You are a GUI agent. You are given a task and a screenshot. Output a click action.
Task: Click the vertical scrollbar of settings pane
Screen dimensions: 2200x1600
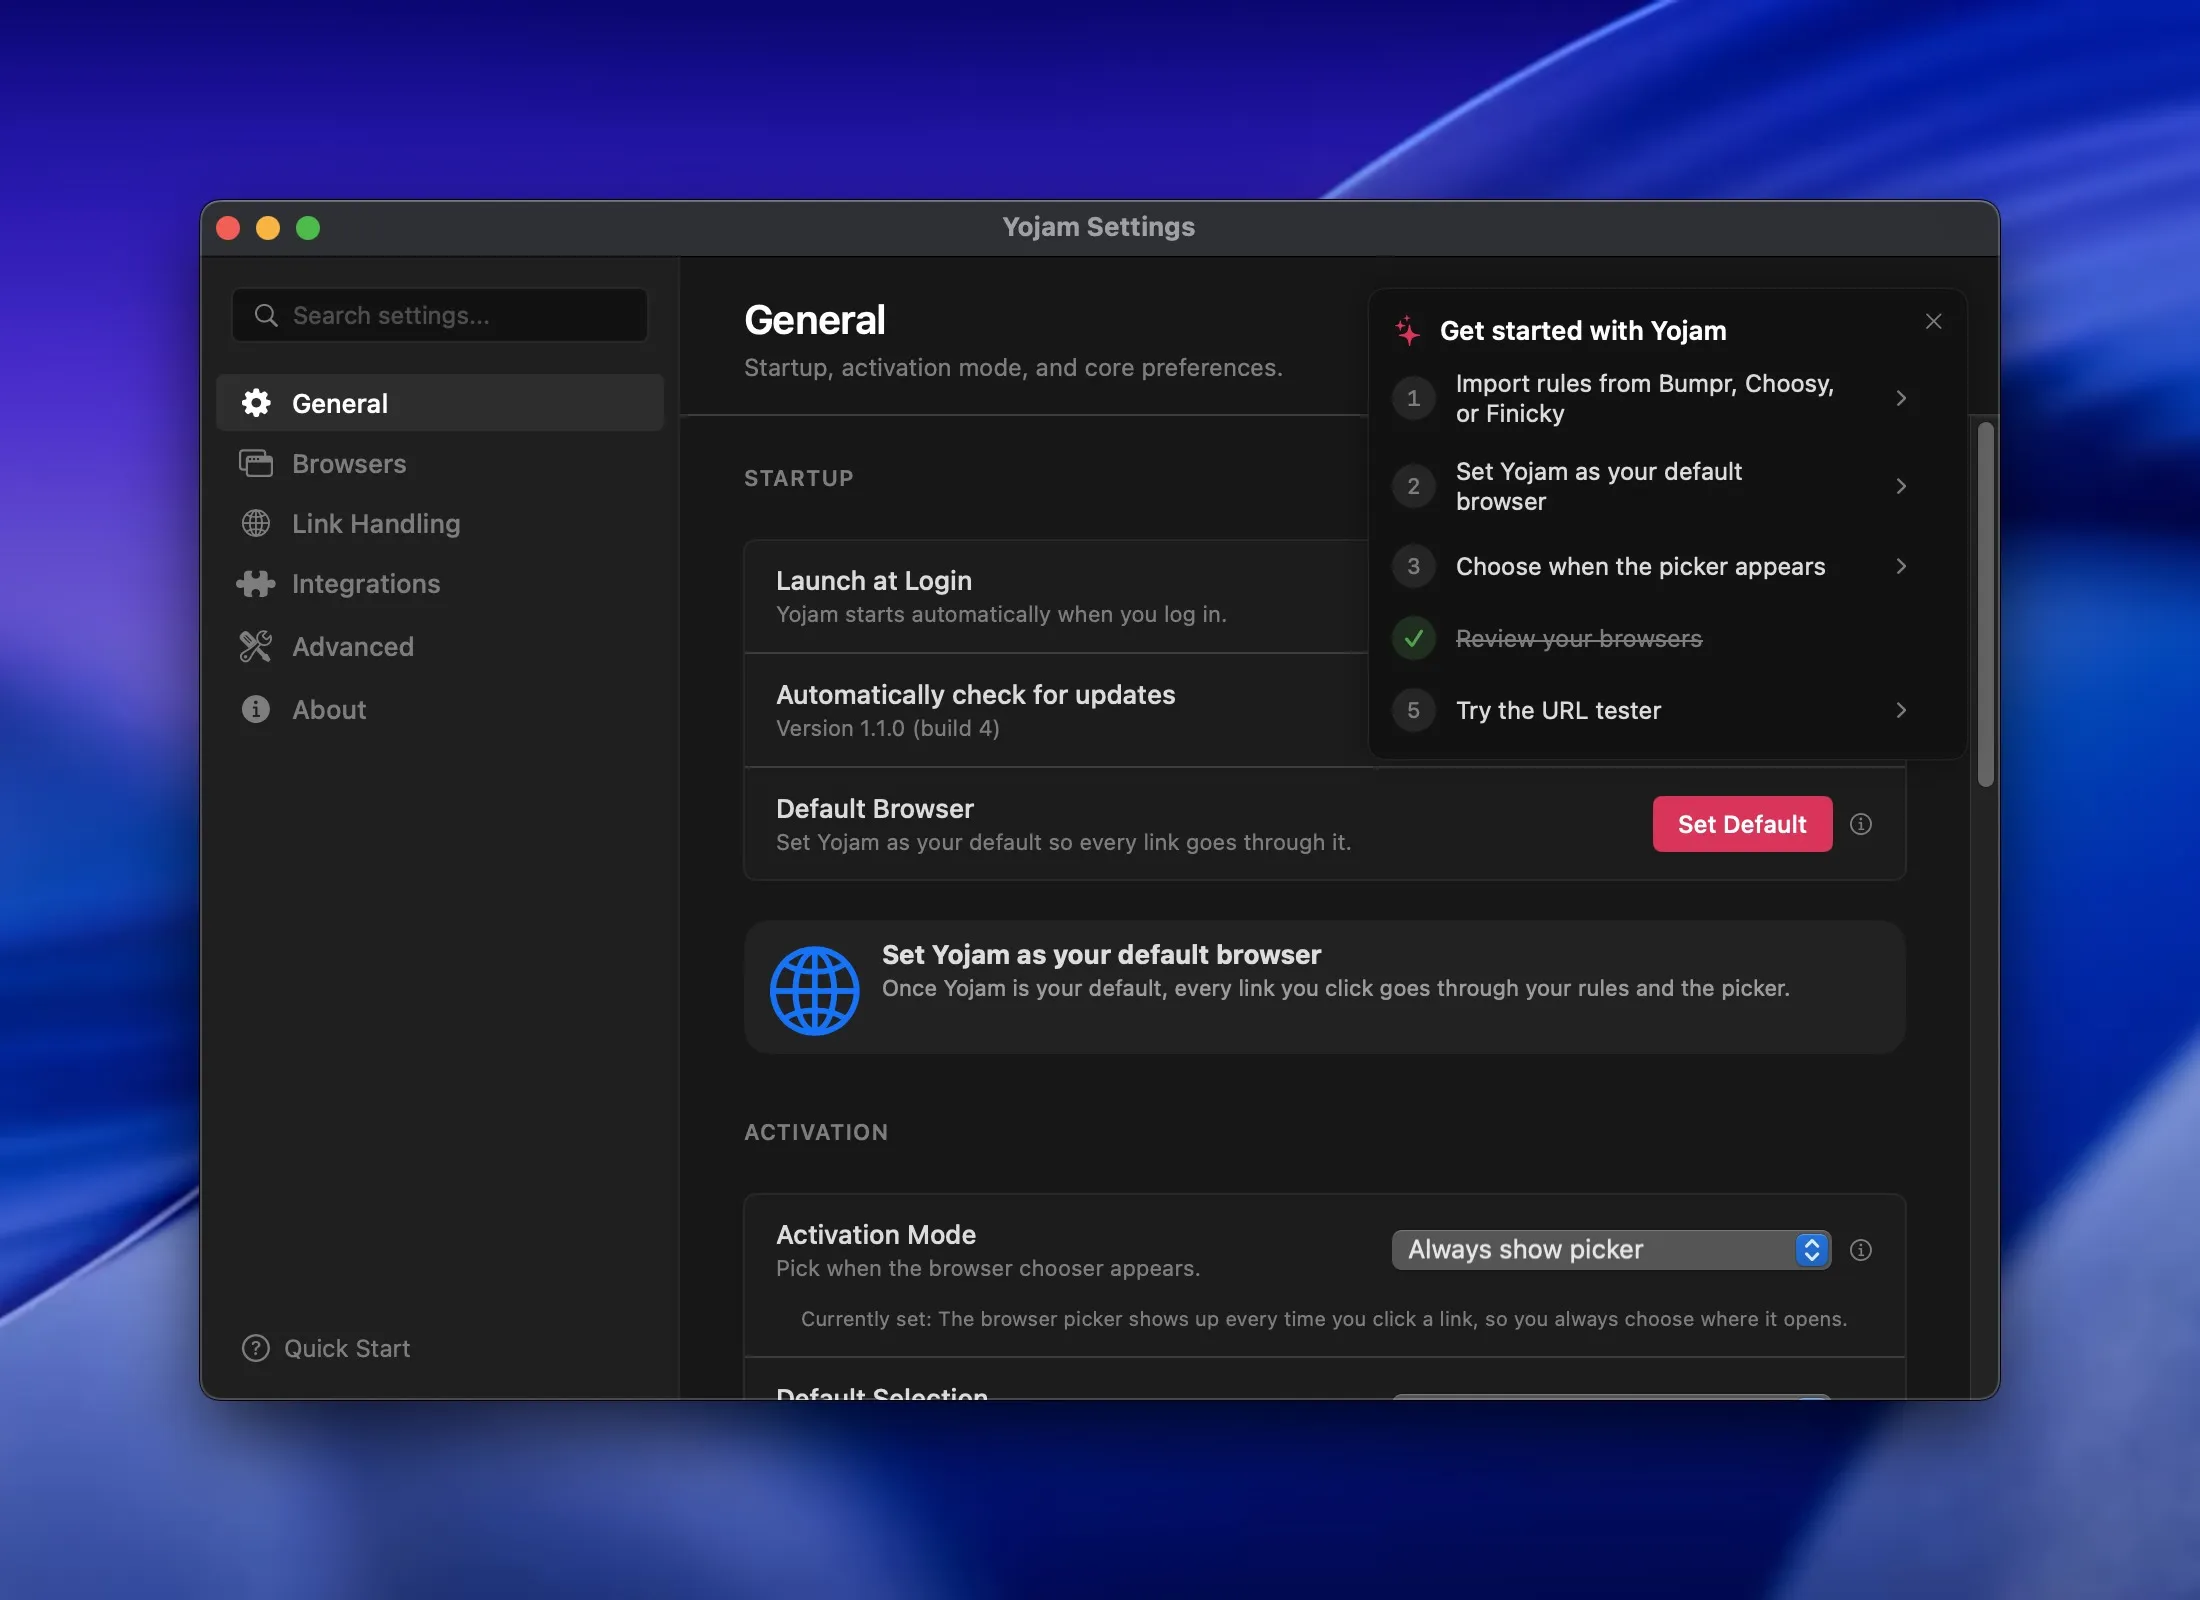point(1986,604)
